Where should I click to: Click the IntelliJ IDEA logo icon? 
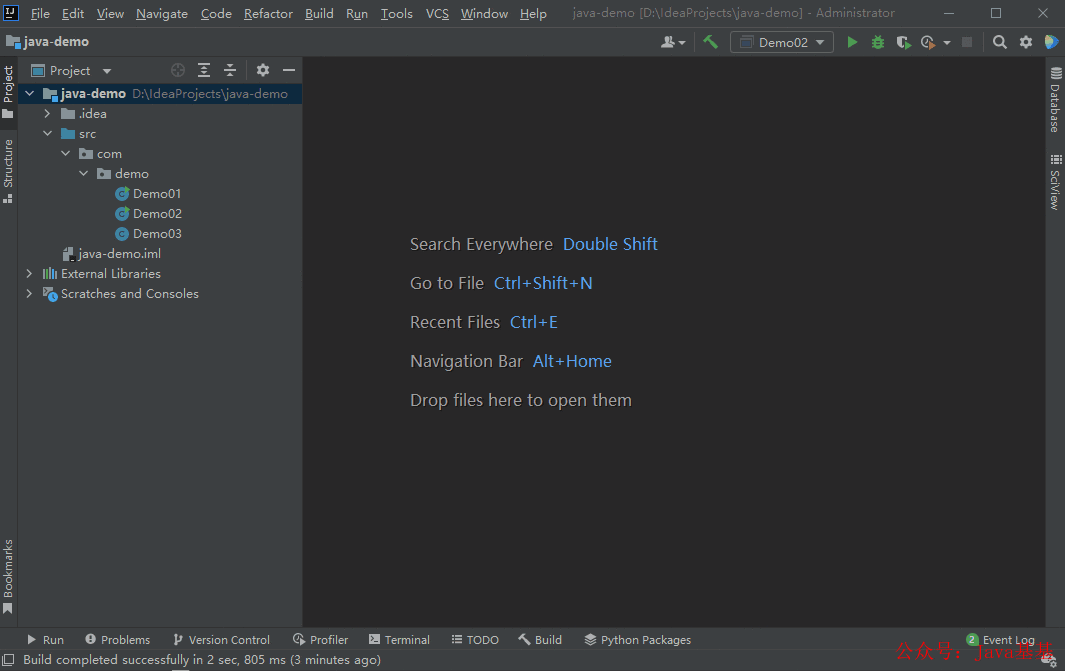[x=11, y=12]
